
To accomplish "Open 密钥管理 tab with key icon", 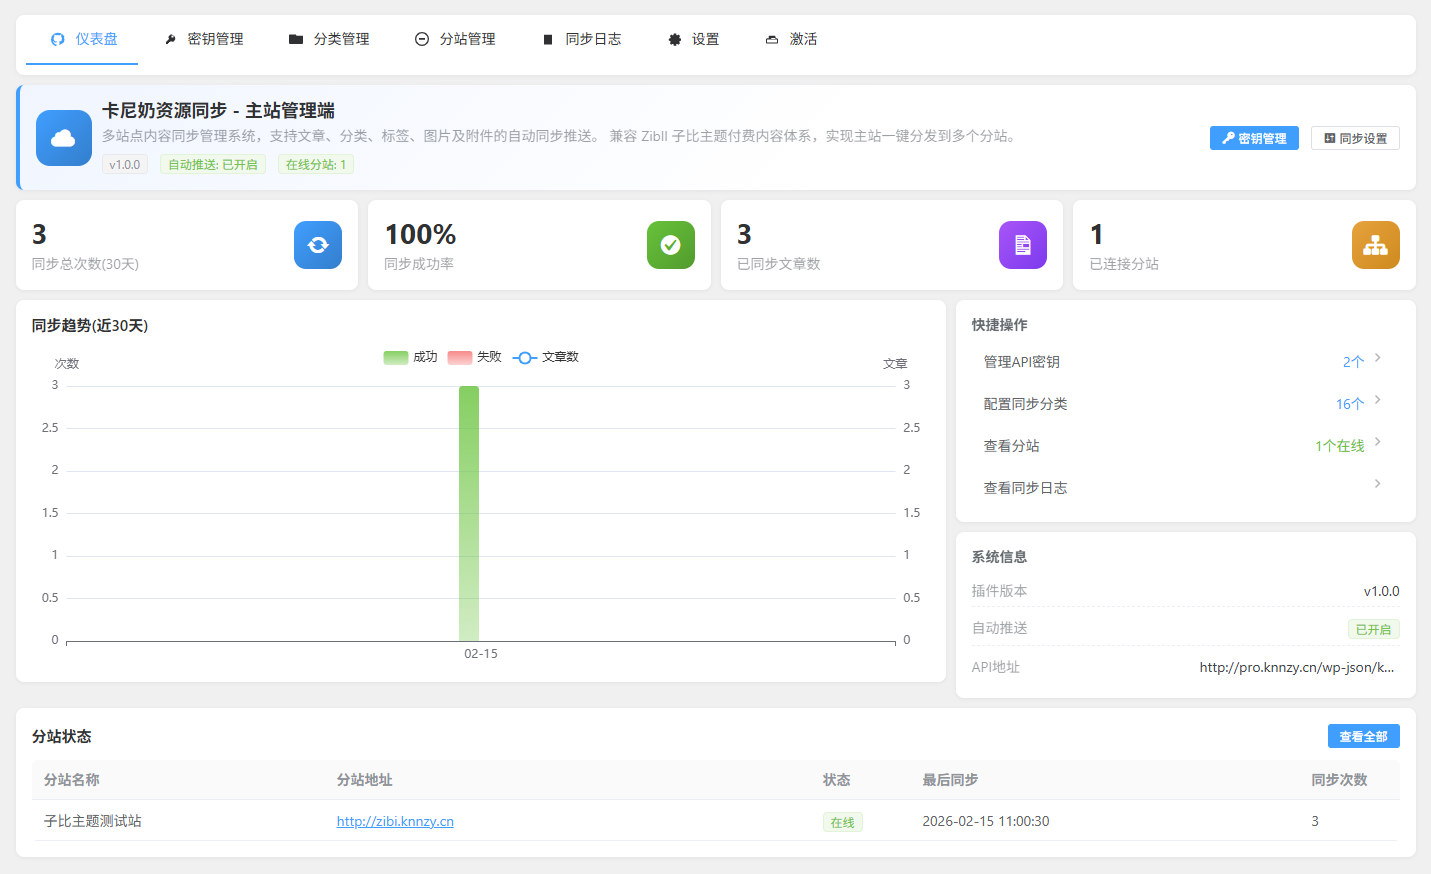I will pos(204,39).
